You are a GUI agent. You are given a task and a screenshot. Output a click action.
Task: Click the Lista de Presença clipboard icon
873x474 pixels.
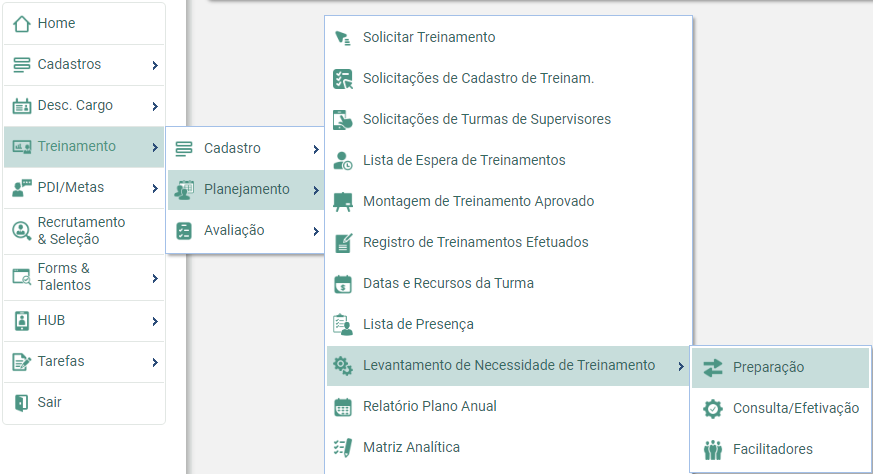coord(343,324)
